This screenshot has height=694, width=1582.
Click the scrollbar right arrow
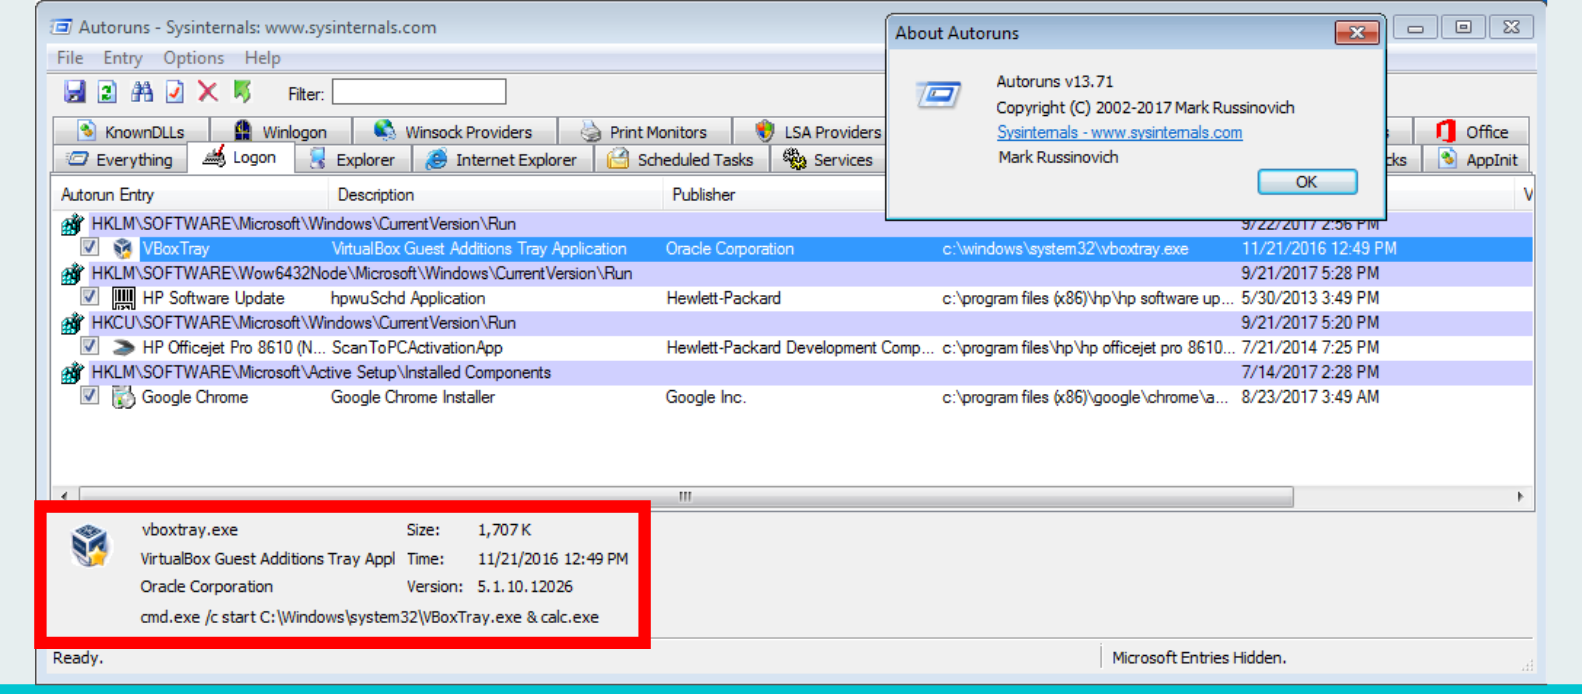pyautogui.click(x=1521, y=496)
